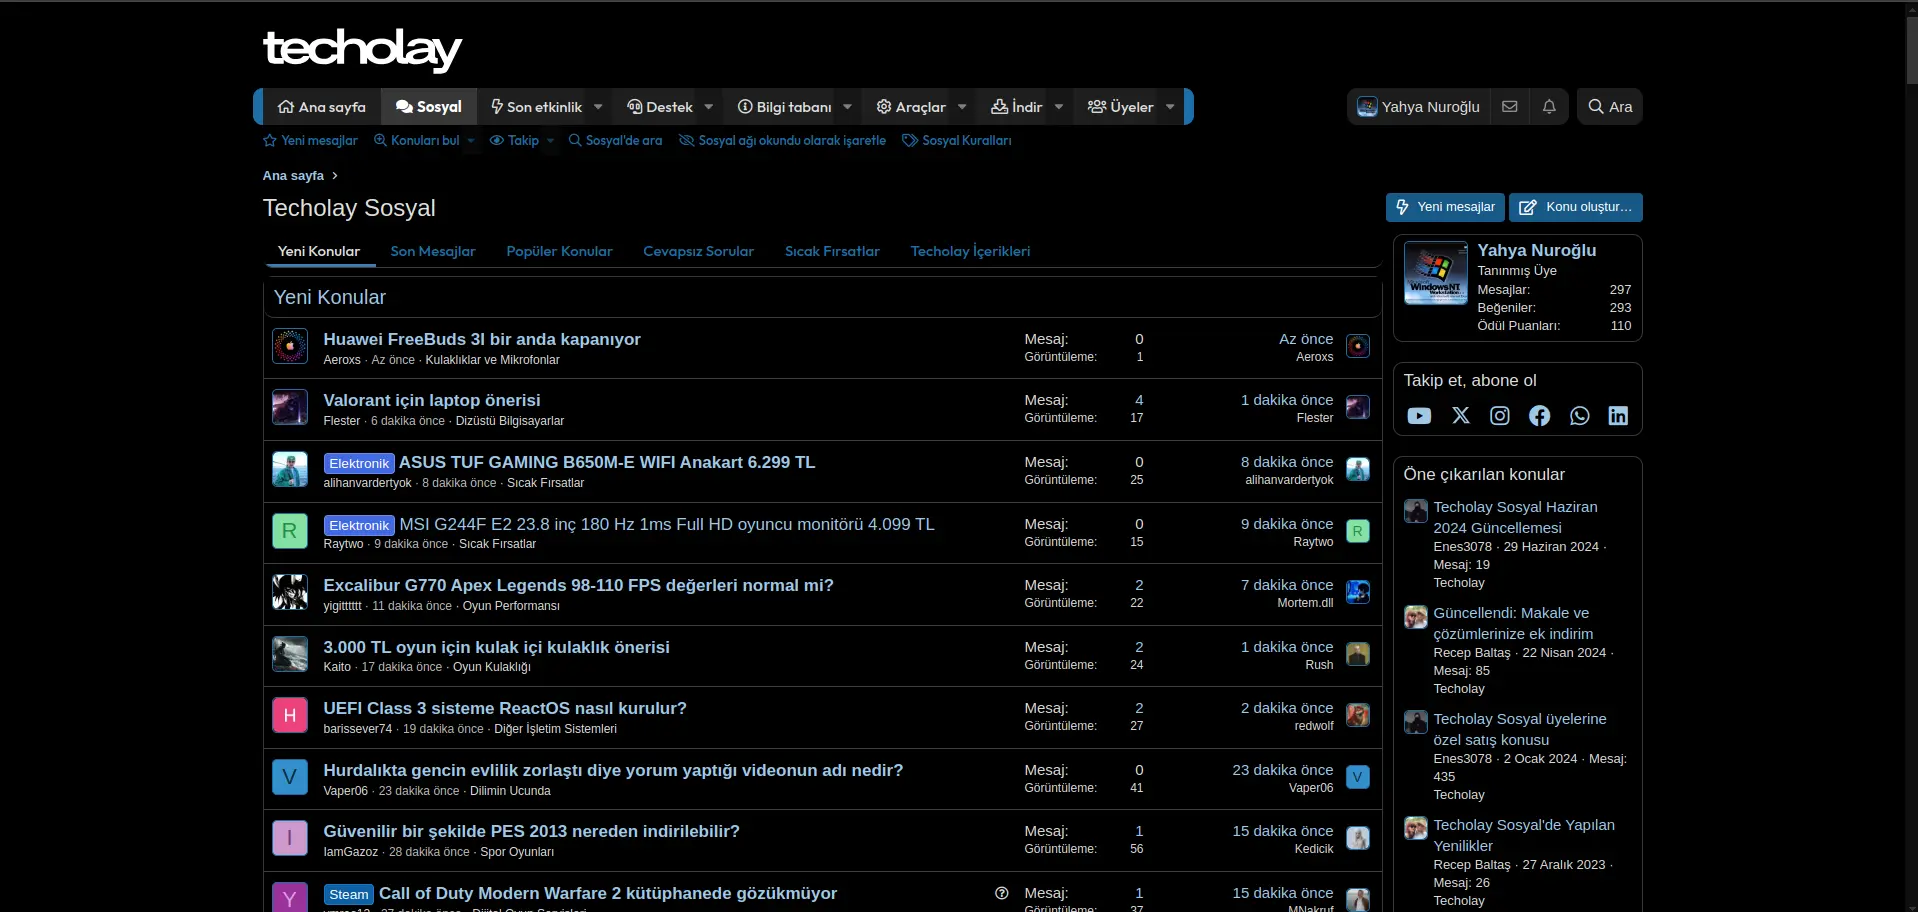The height and width of the screenshot is (912, 1918).
Task: Switch to the Cevapsız Sorular tab
Action: click(x=698, y=251)
